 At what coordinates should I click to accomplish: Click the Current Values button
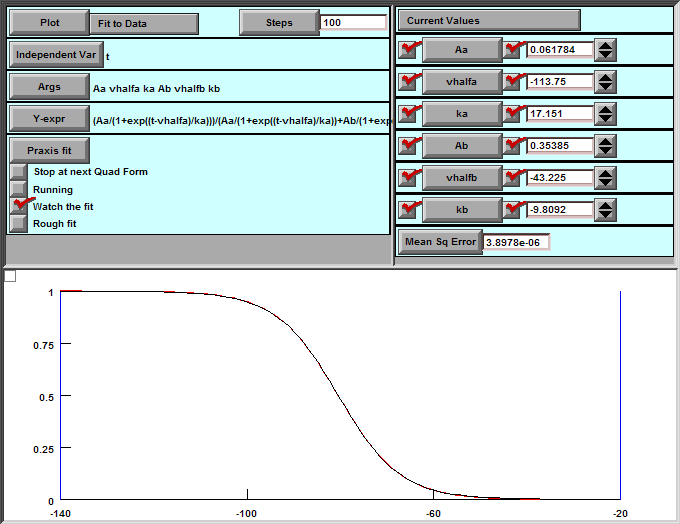[x=489, y=20]
